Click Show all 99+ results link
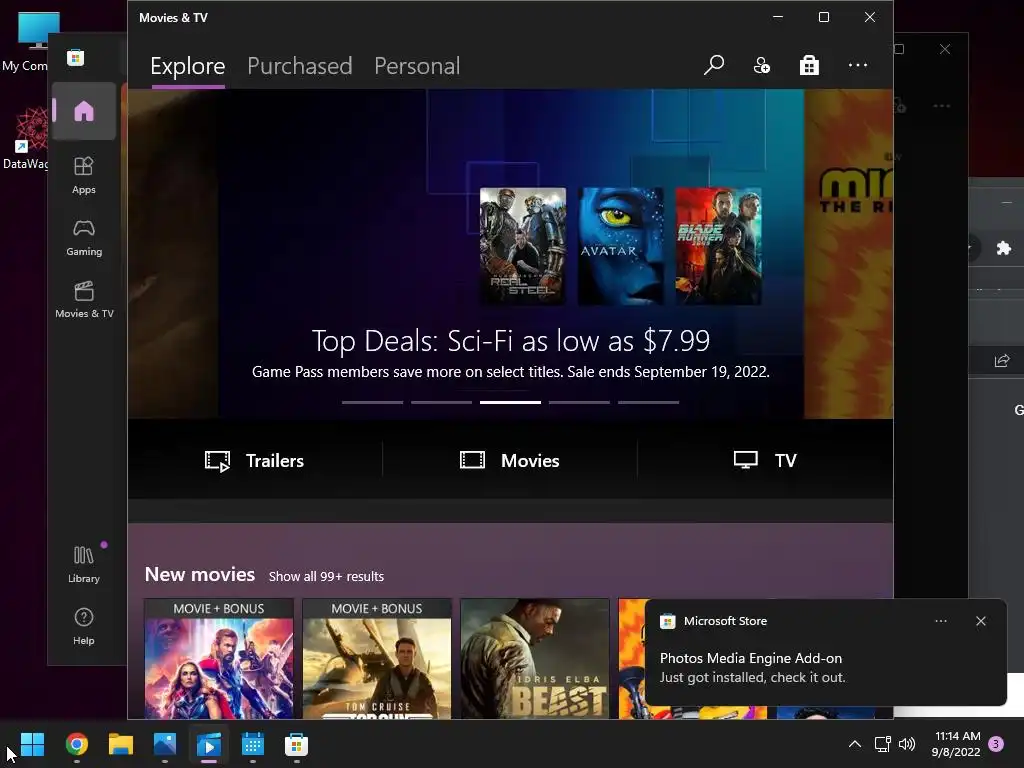The image size is (1024, 768). point(327,576)
